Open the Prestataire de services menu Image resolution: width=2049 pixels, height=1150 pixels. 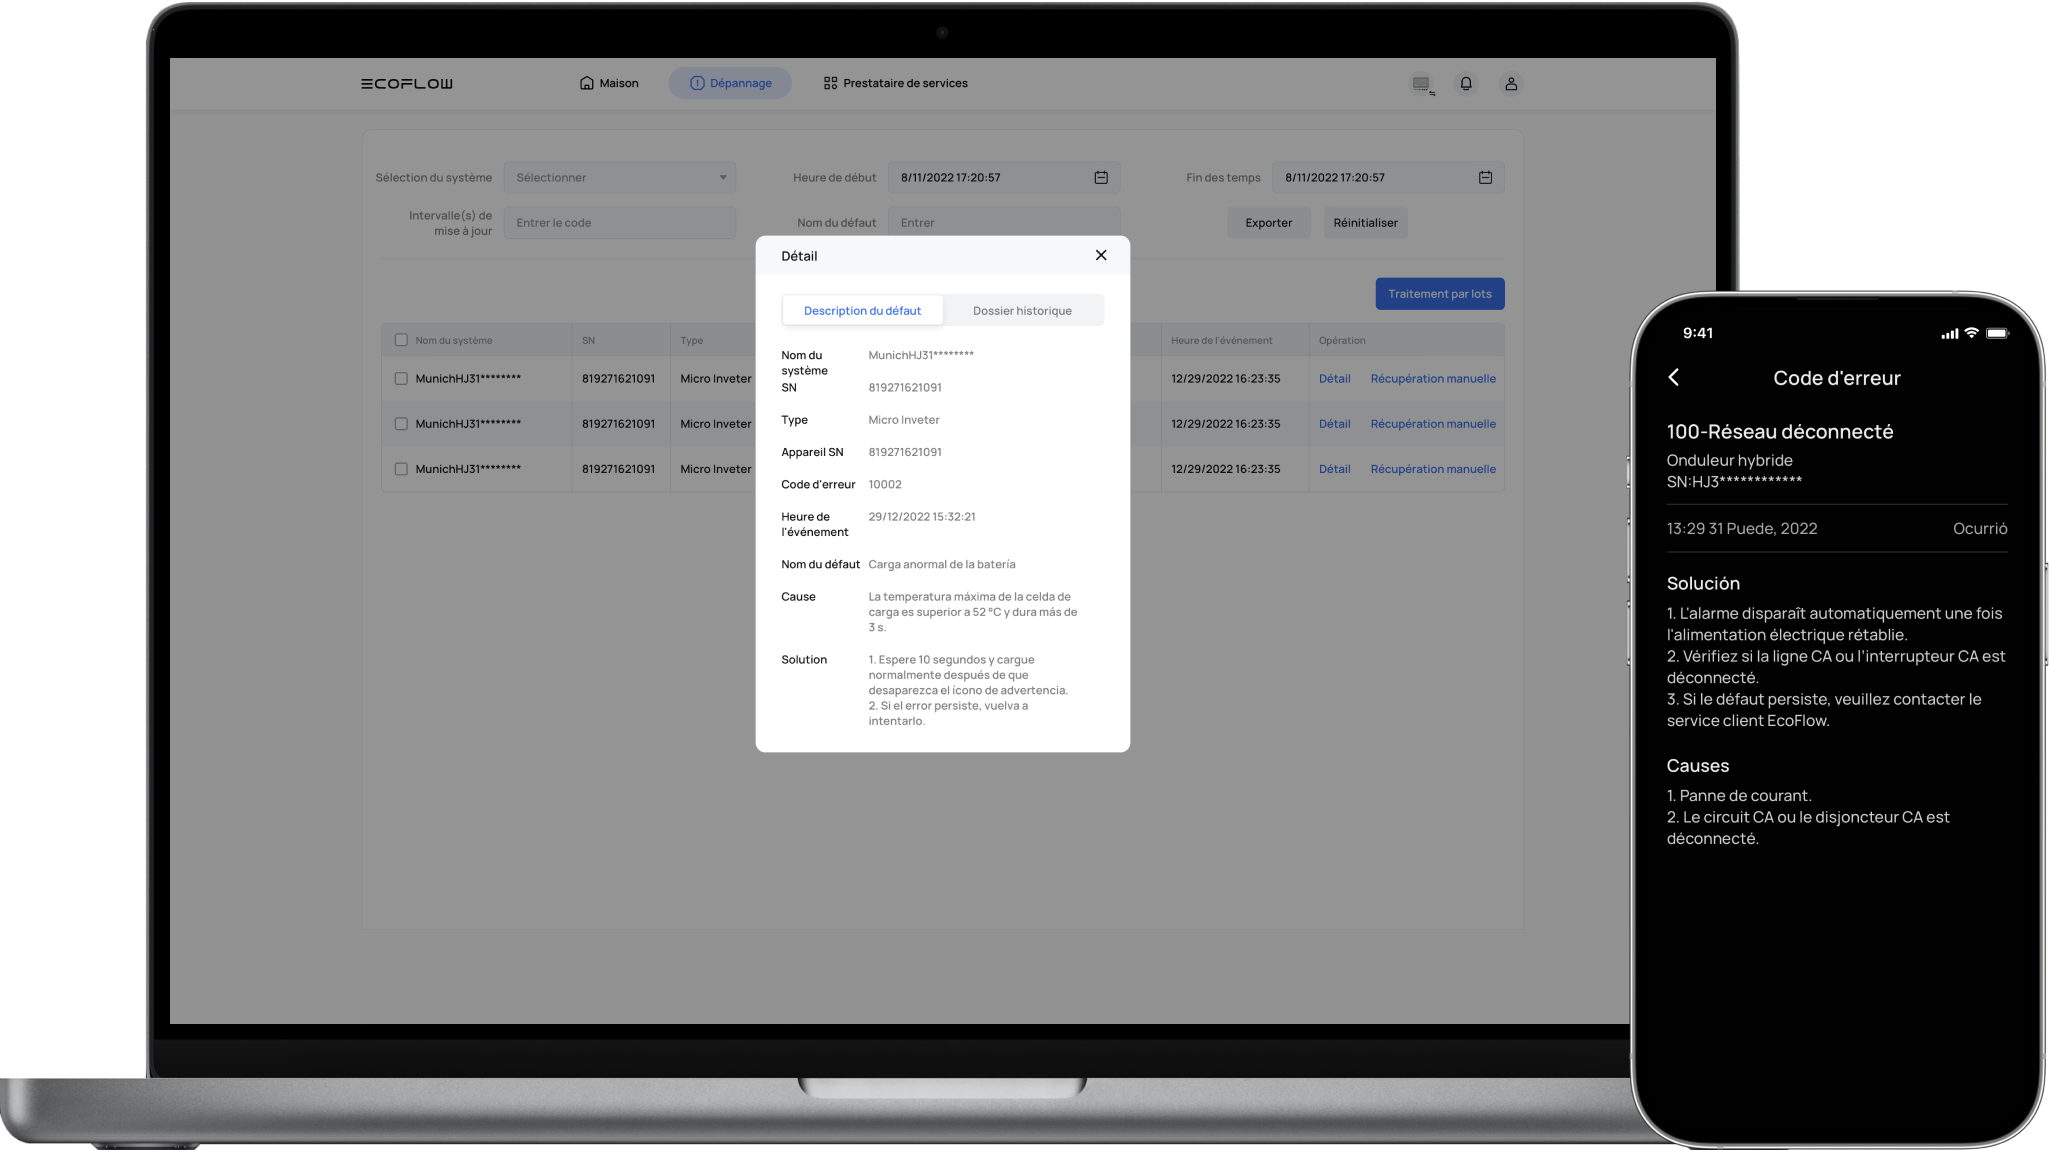click(x=895, y=83)
